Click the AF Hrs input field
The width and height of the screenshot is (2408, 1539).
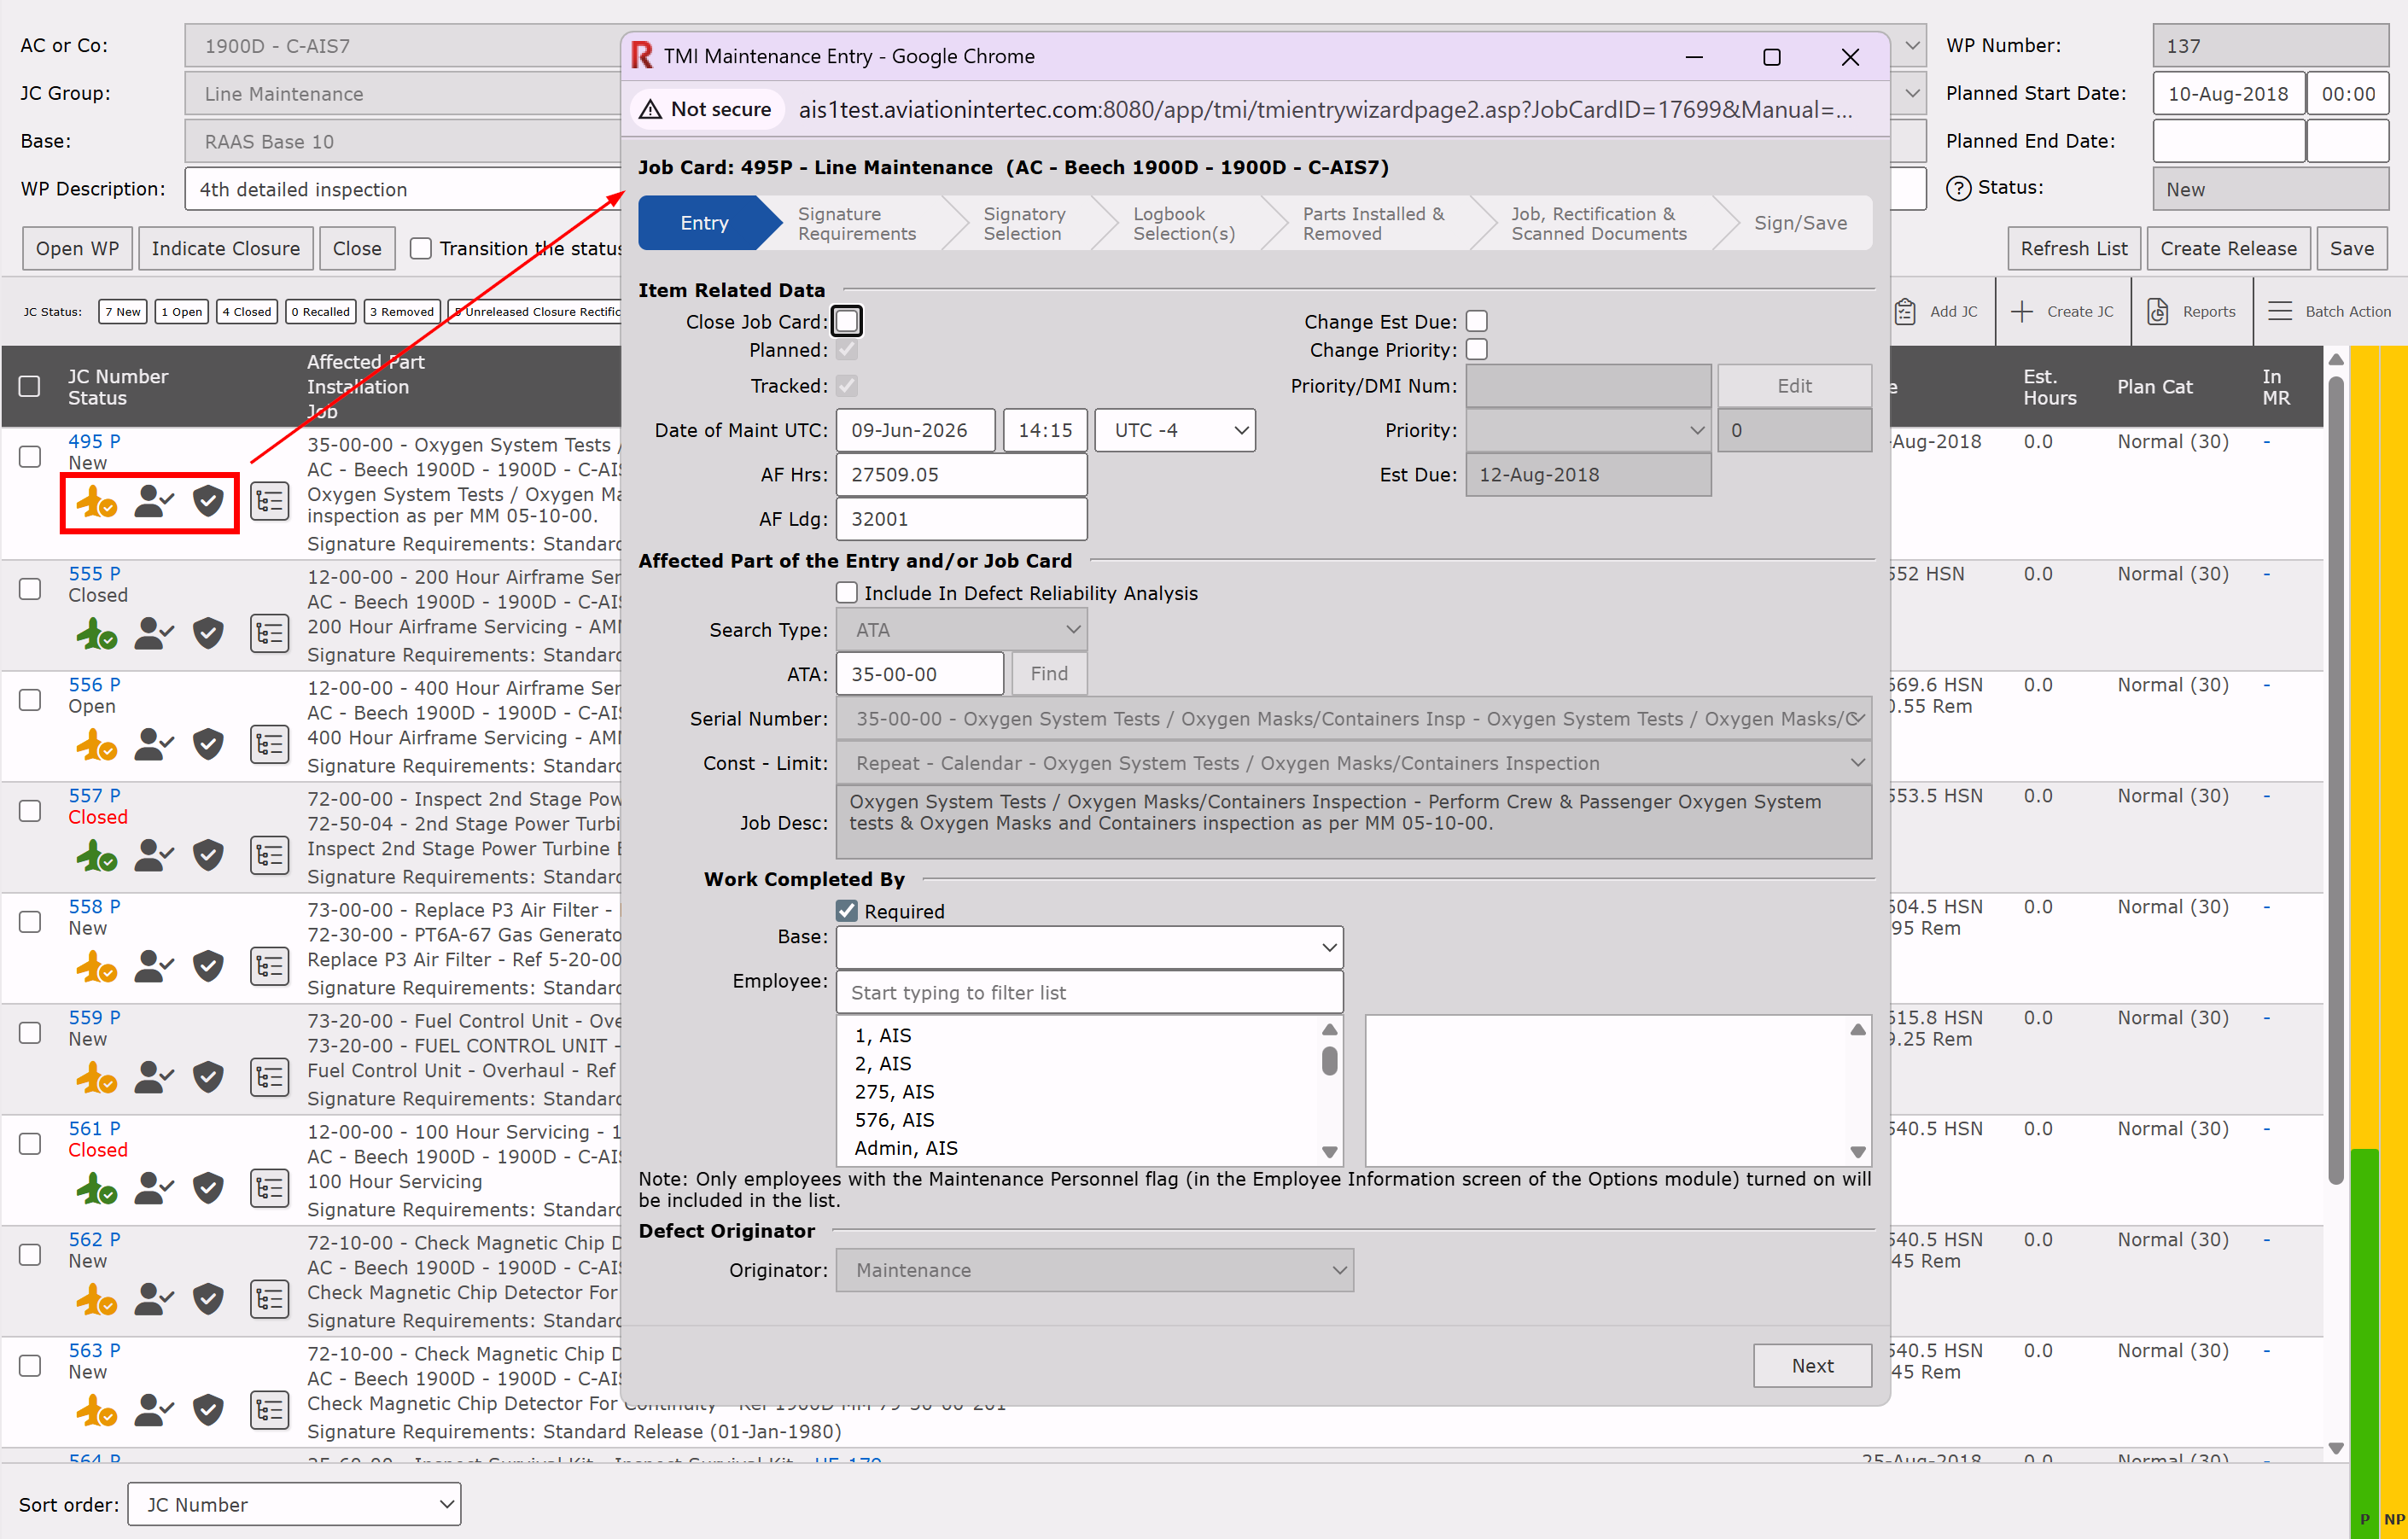pos(961,475)
